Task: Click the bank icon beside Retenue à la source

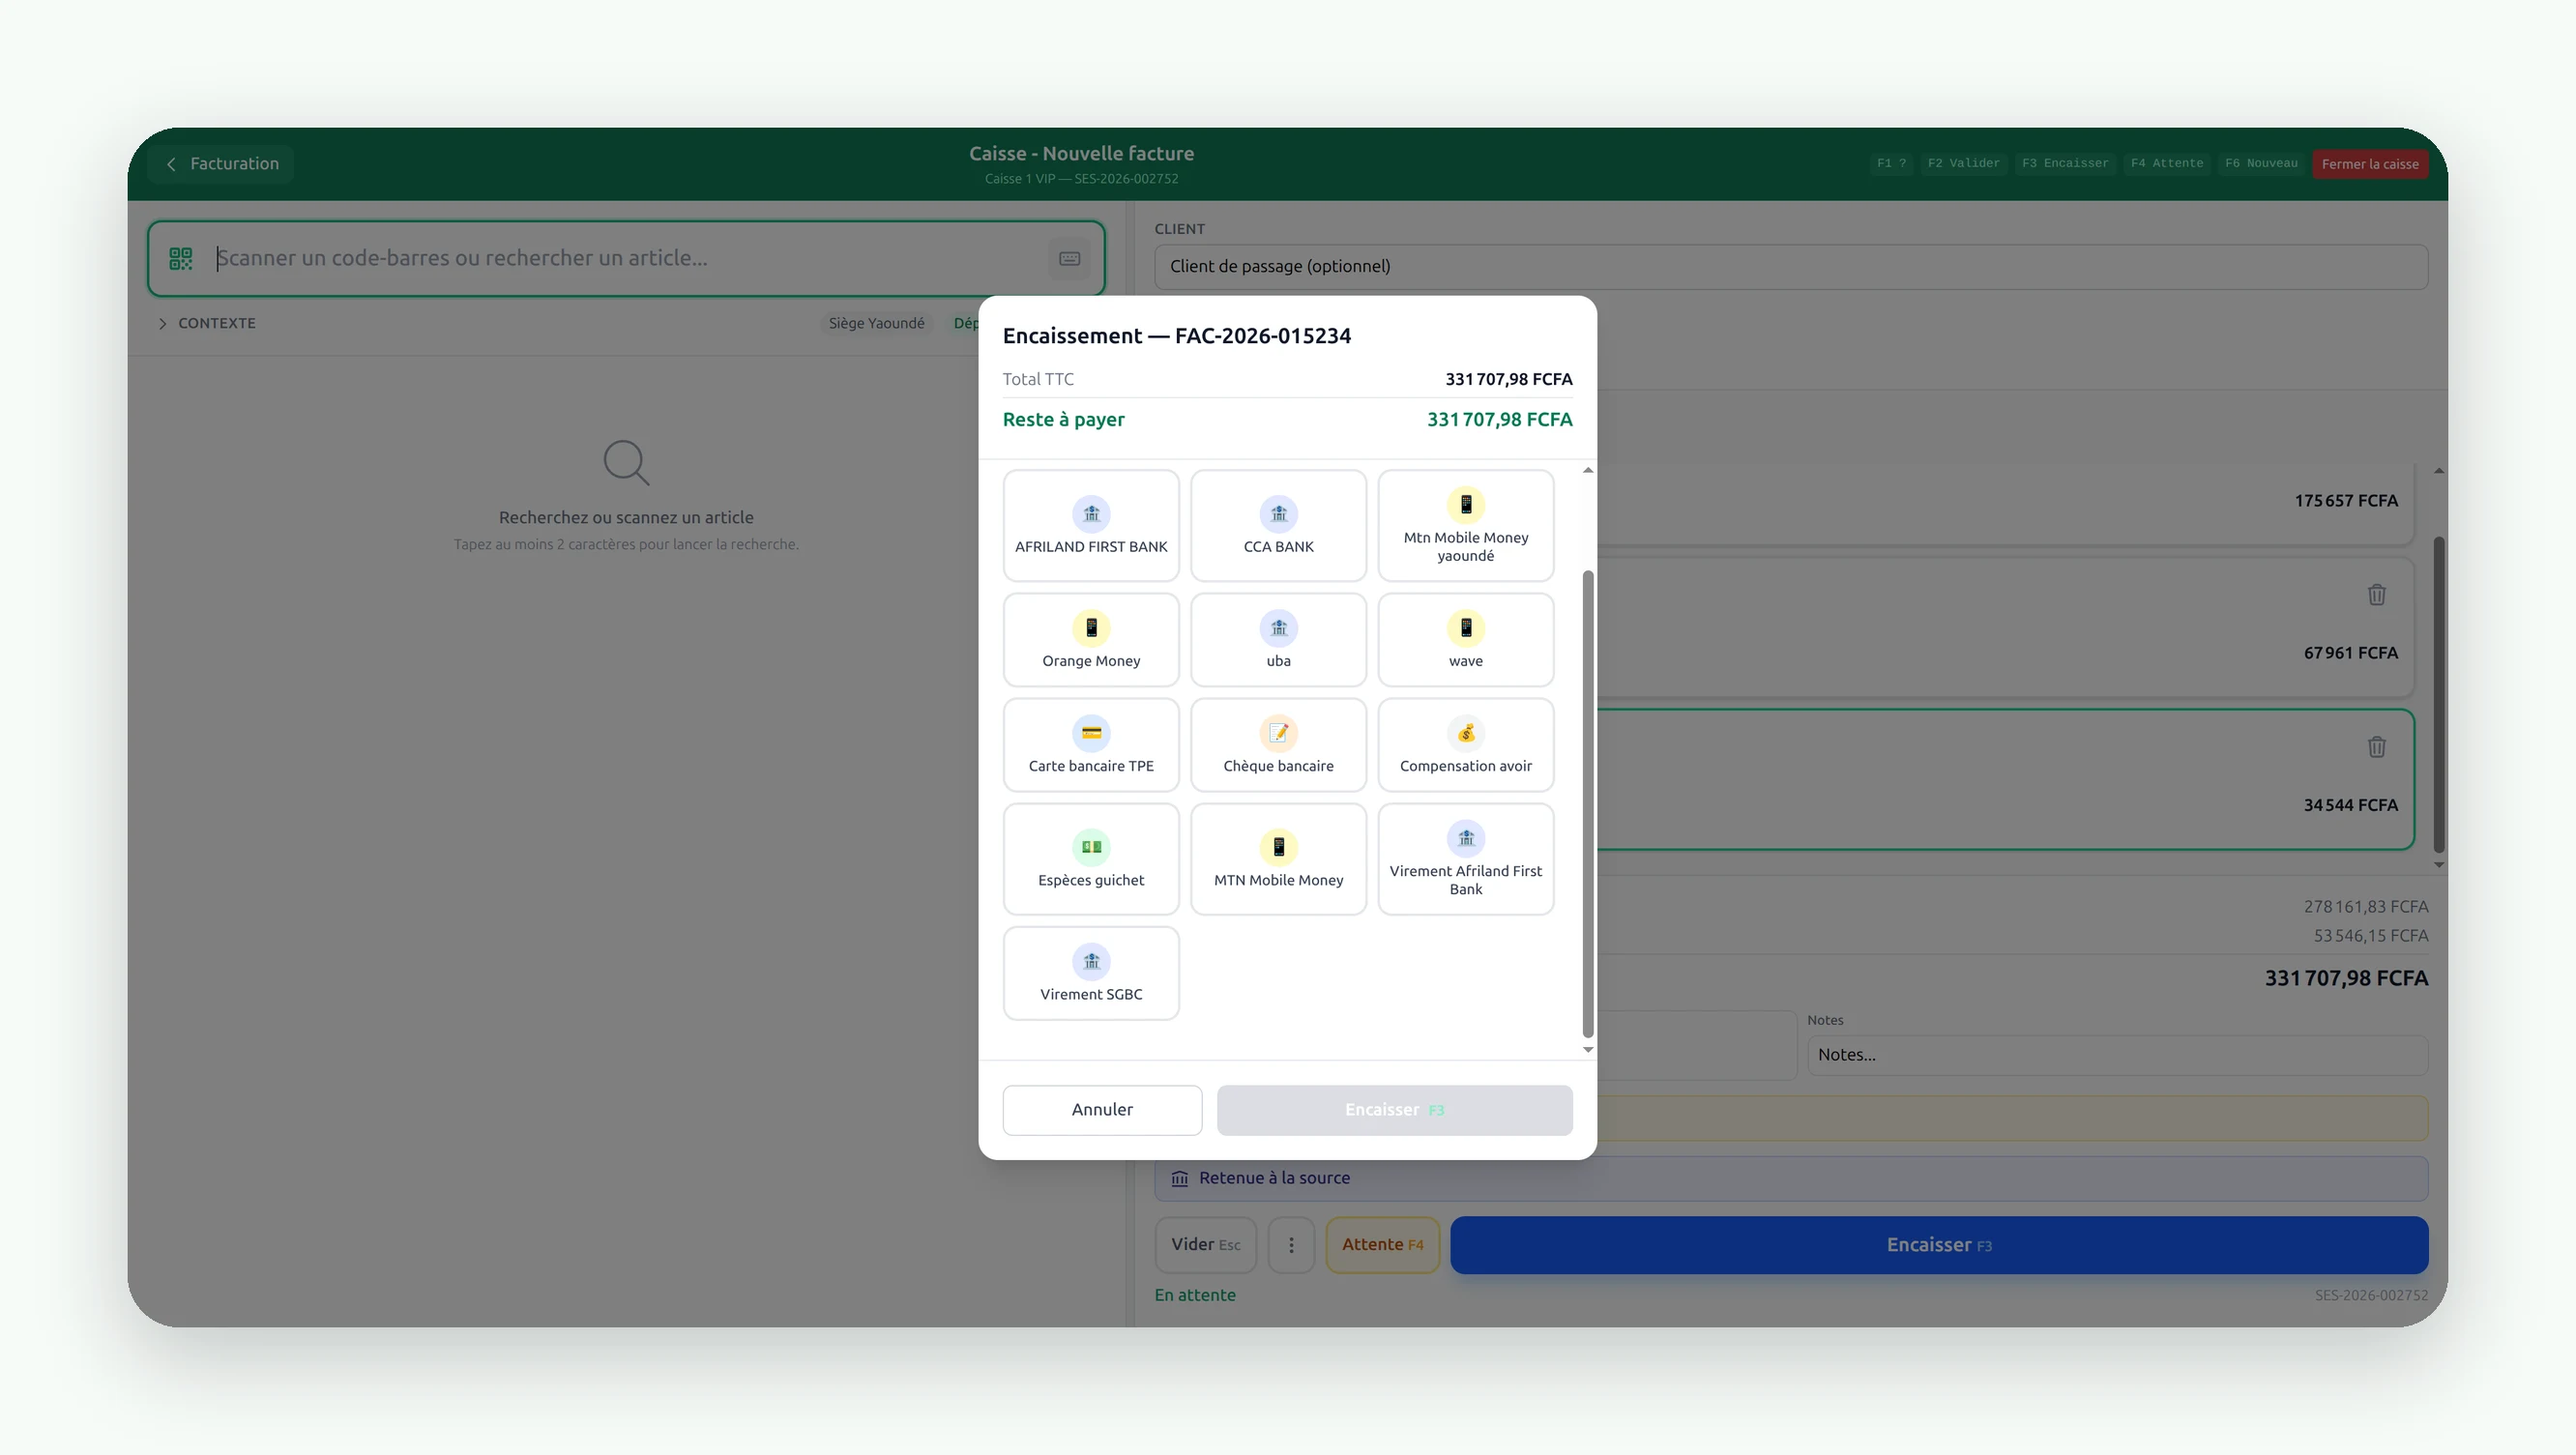Action: coord(1179,1179)
